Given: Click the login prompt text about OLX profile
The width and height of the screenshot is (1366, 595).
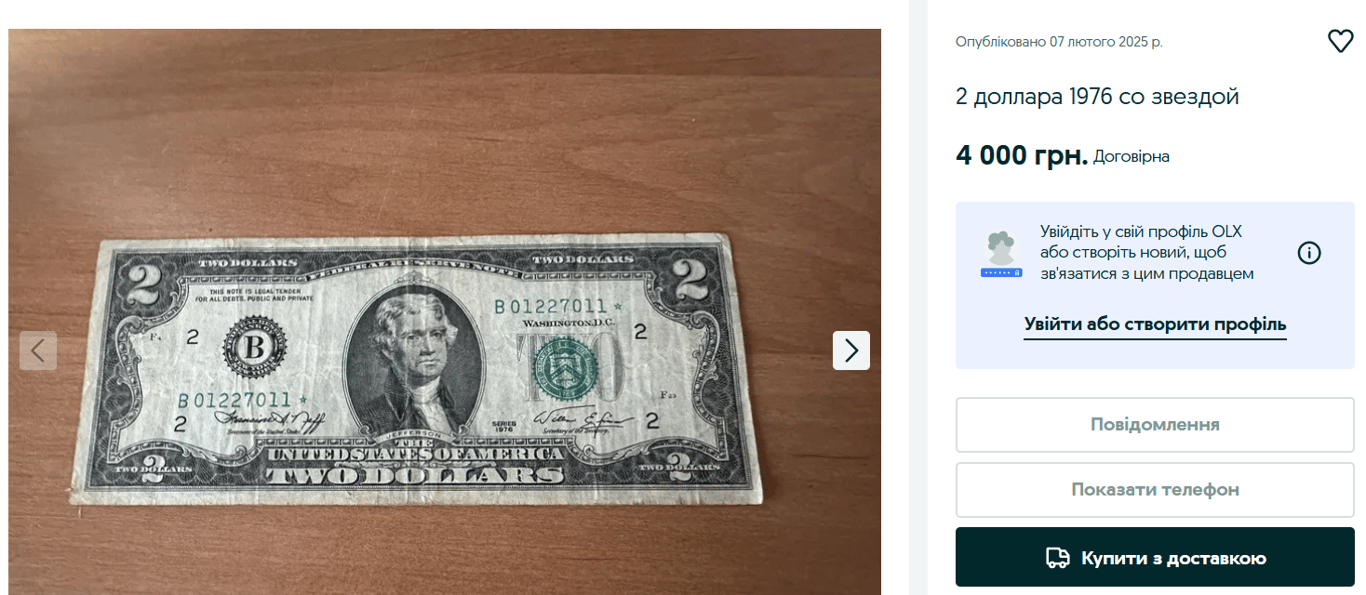Looking at the screenshot, I should (1146, 253).
